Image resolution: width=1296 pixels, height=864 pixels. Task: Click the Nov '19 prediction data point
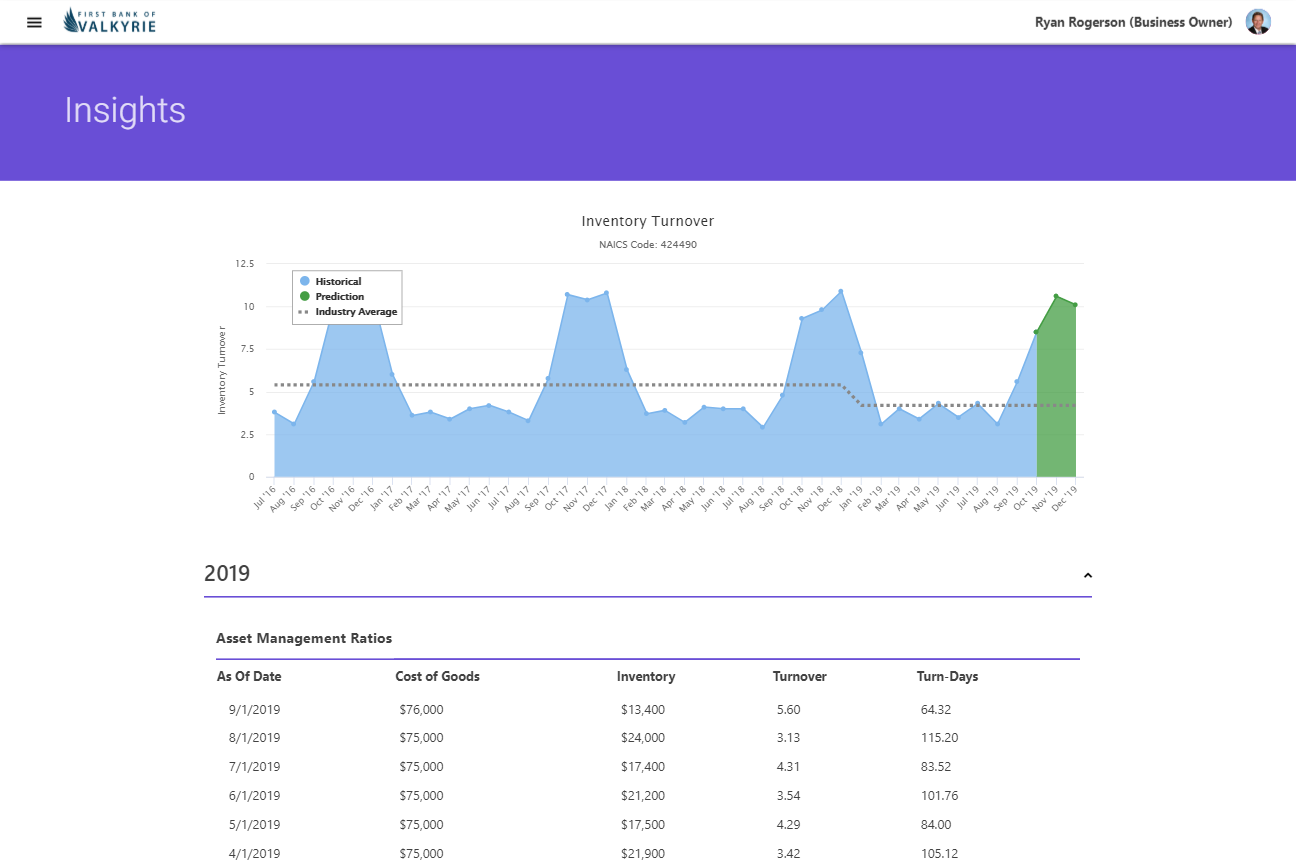tap(1056, 296)
